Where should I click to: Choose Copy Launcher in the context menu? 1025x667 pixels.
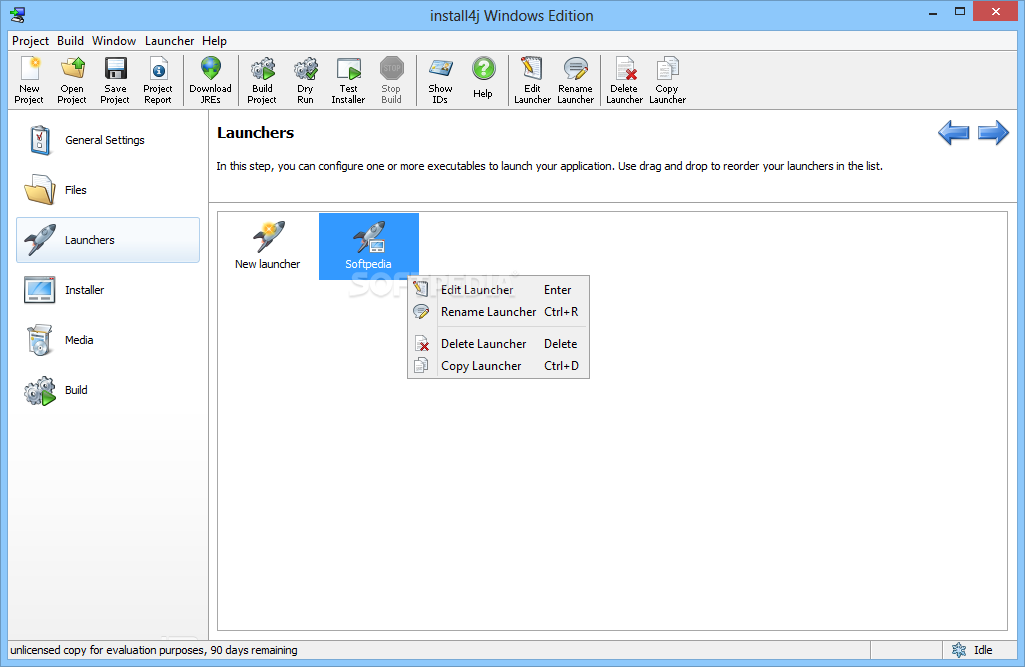click(x=498, y=366)
